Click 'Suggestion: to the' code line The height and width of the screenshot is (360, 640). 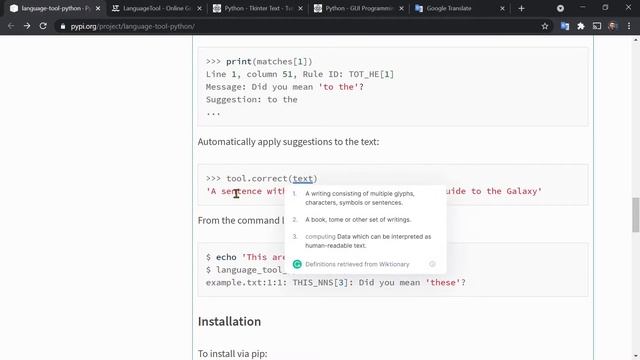(x=252, y=100)
